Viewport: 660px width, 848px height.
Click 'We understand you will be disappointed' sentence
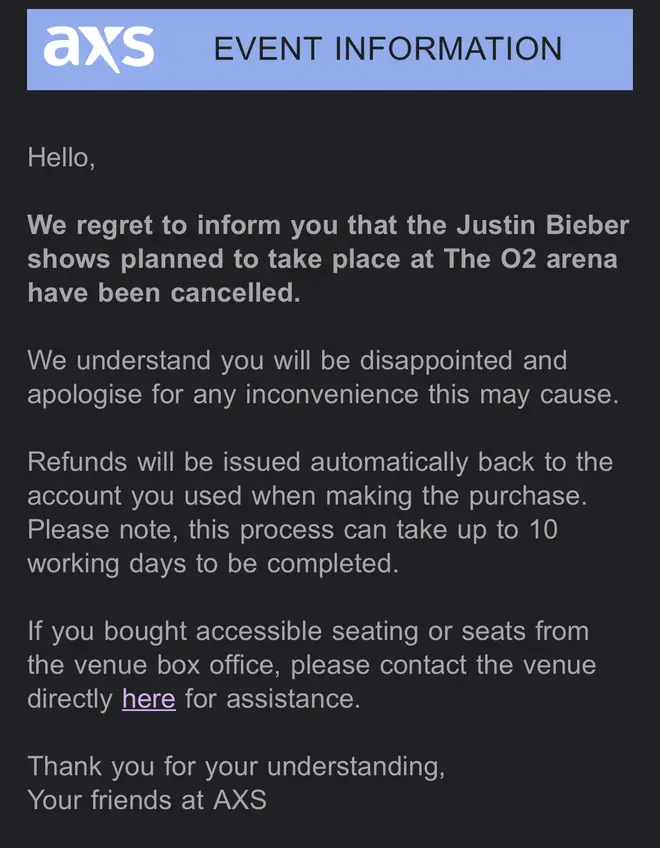(x=297, y=361)
